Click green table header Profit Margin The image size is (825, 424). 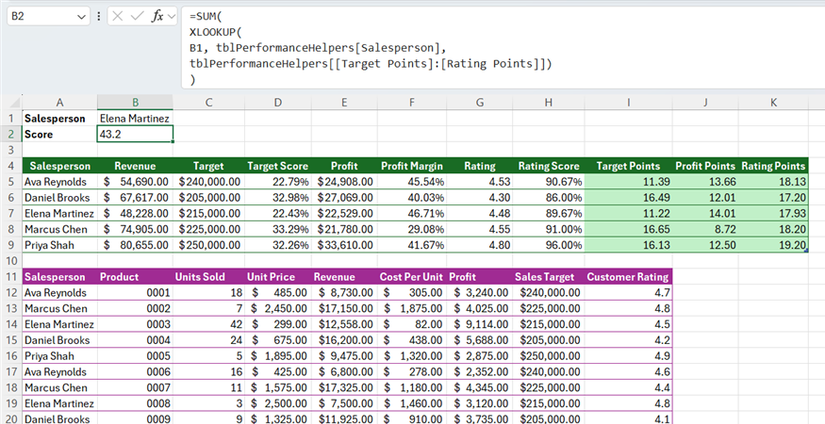[x=412, y=166]
